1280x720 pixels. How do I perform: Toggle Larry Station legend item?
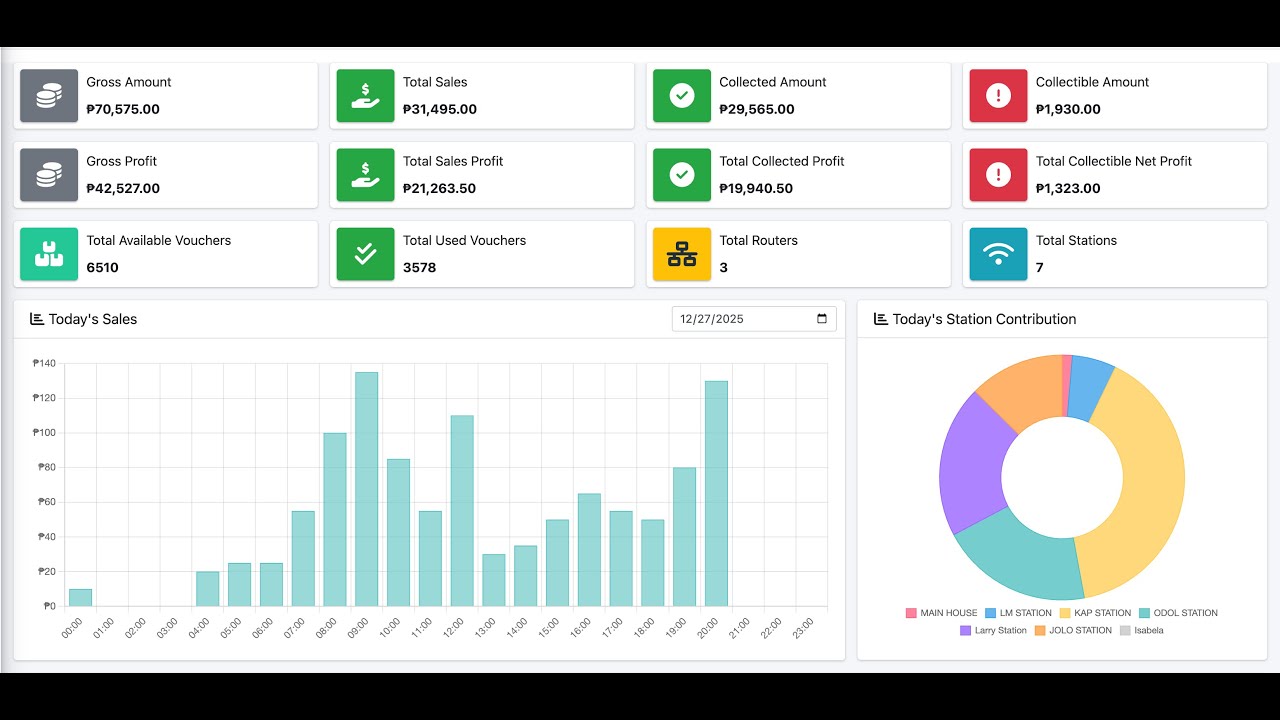point(993,631)
